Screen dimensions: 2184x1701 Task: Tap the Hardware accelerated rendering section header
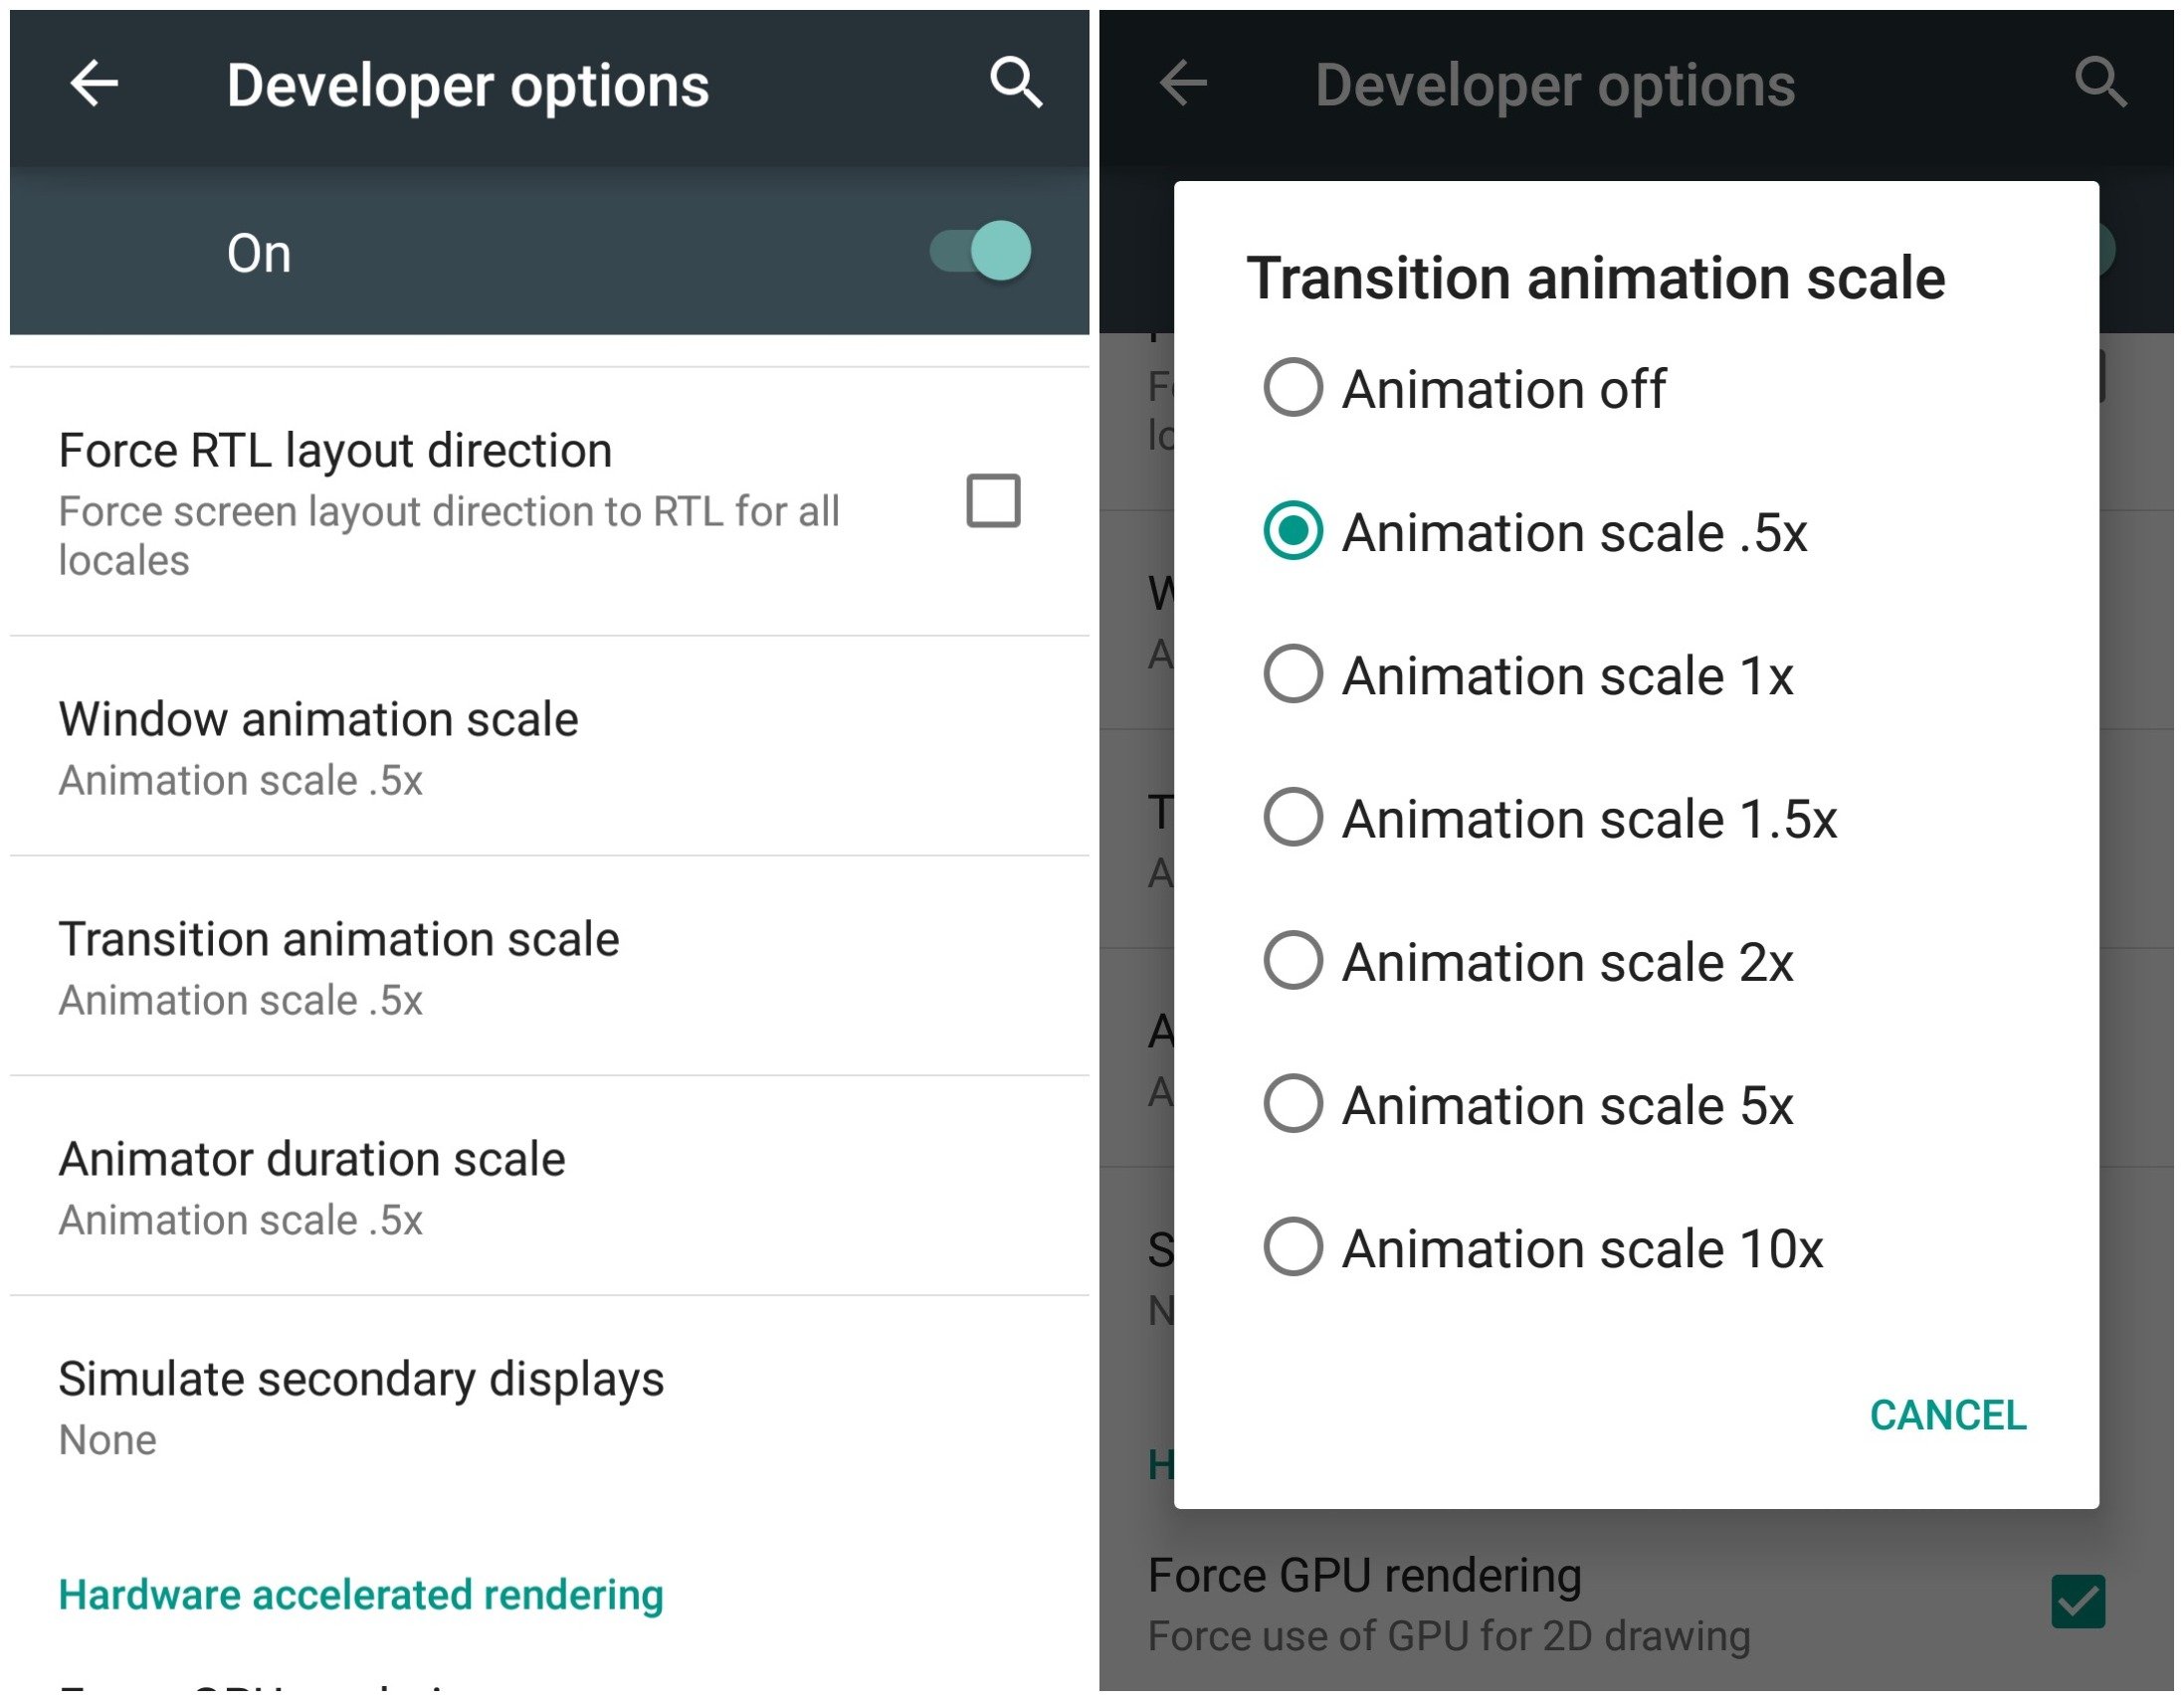(360, 1595)
